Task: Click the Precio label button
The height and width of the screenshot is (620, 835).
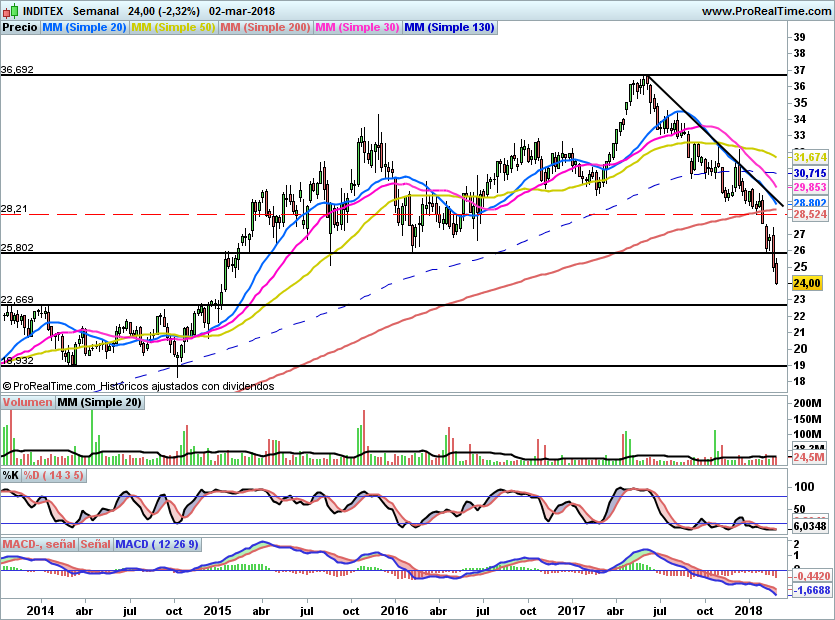Action: (20, 28)
